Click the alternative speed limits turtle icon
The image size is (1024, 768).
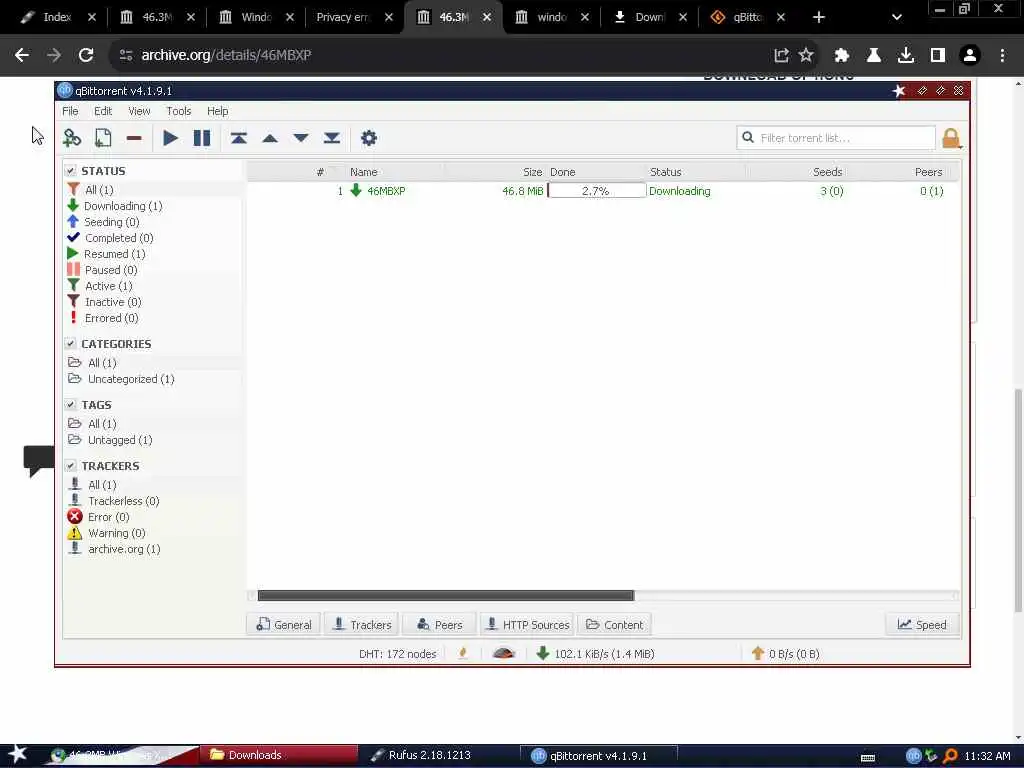click(504, 653)
